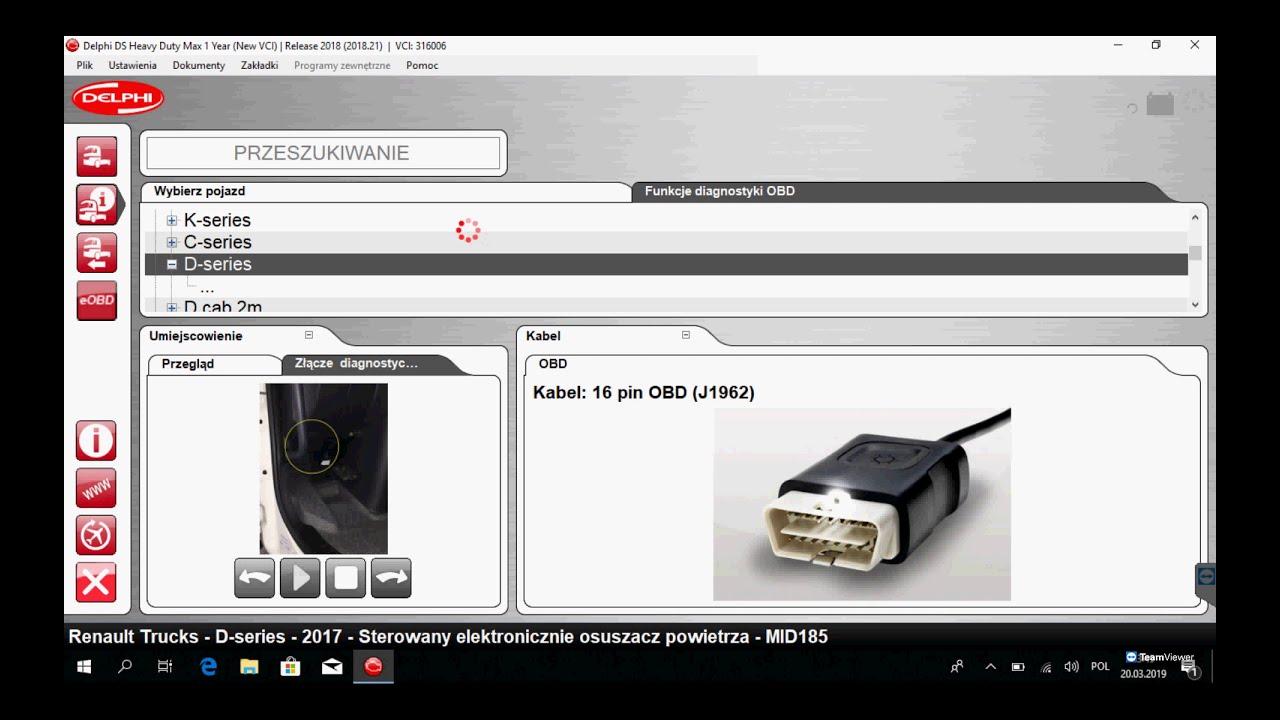This screenshot has width=1280, height=720.
Task: Open the Ustawienia menu
Action: (x=133, y=65)
